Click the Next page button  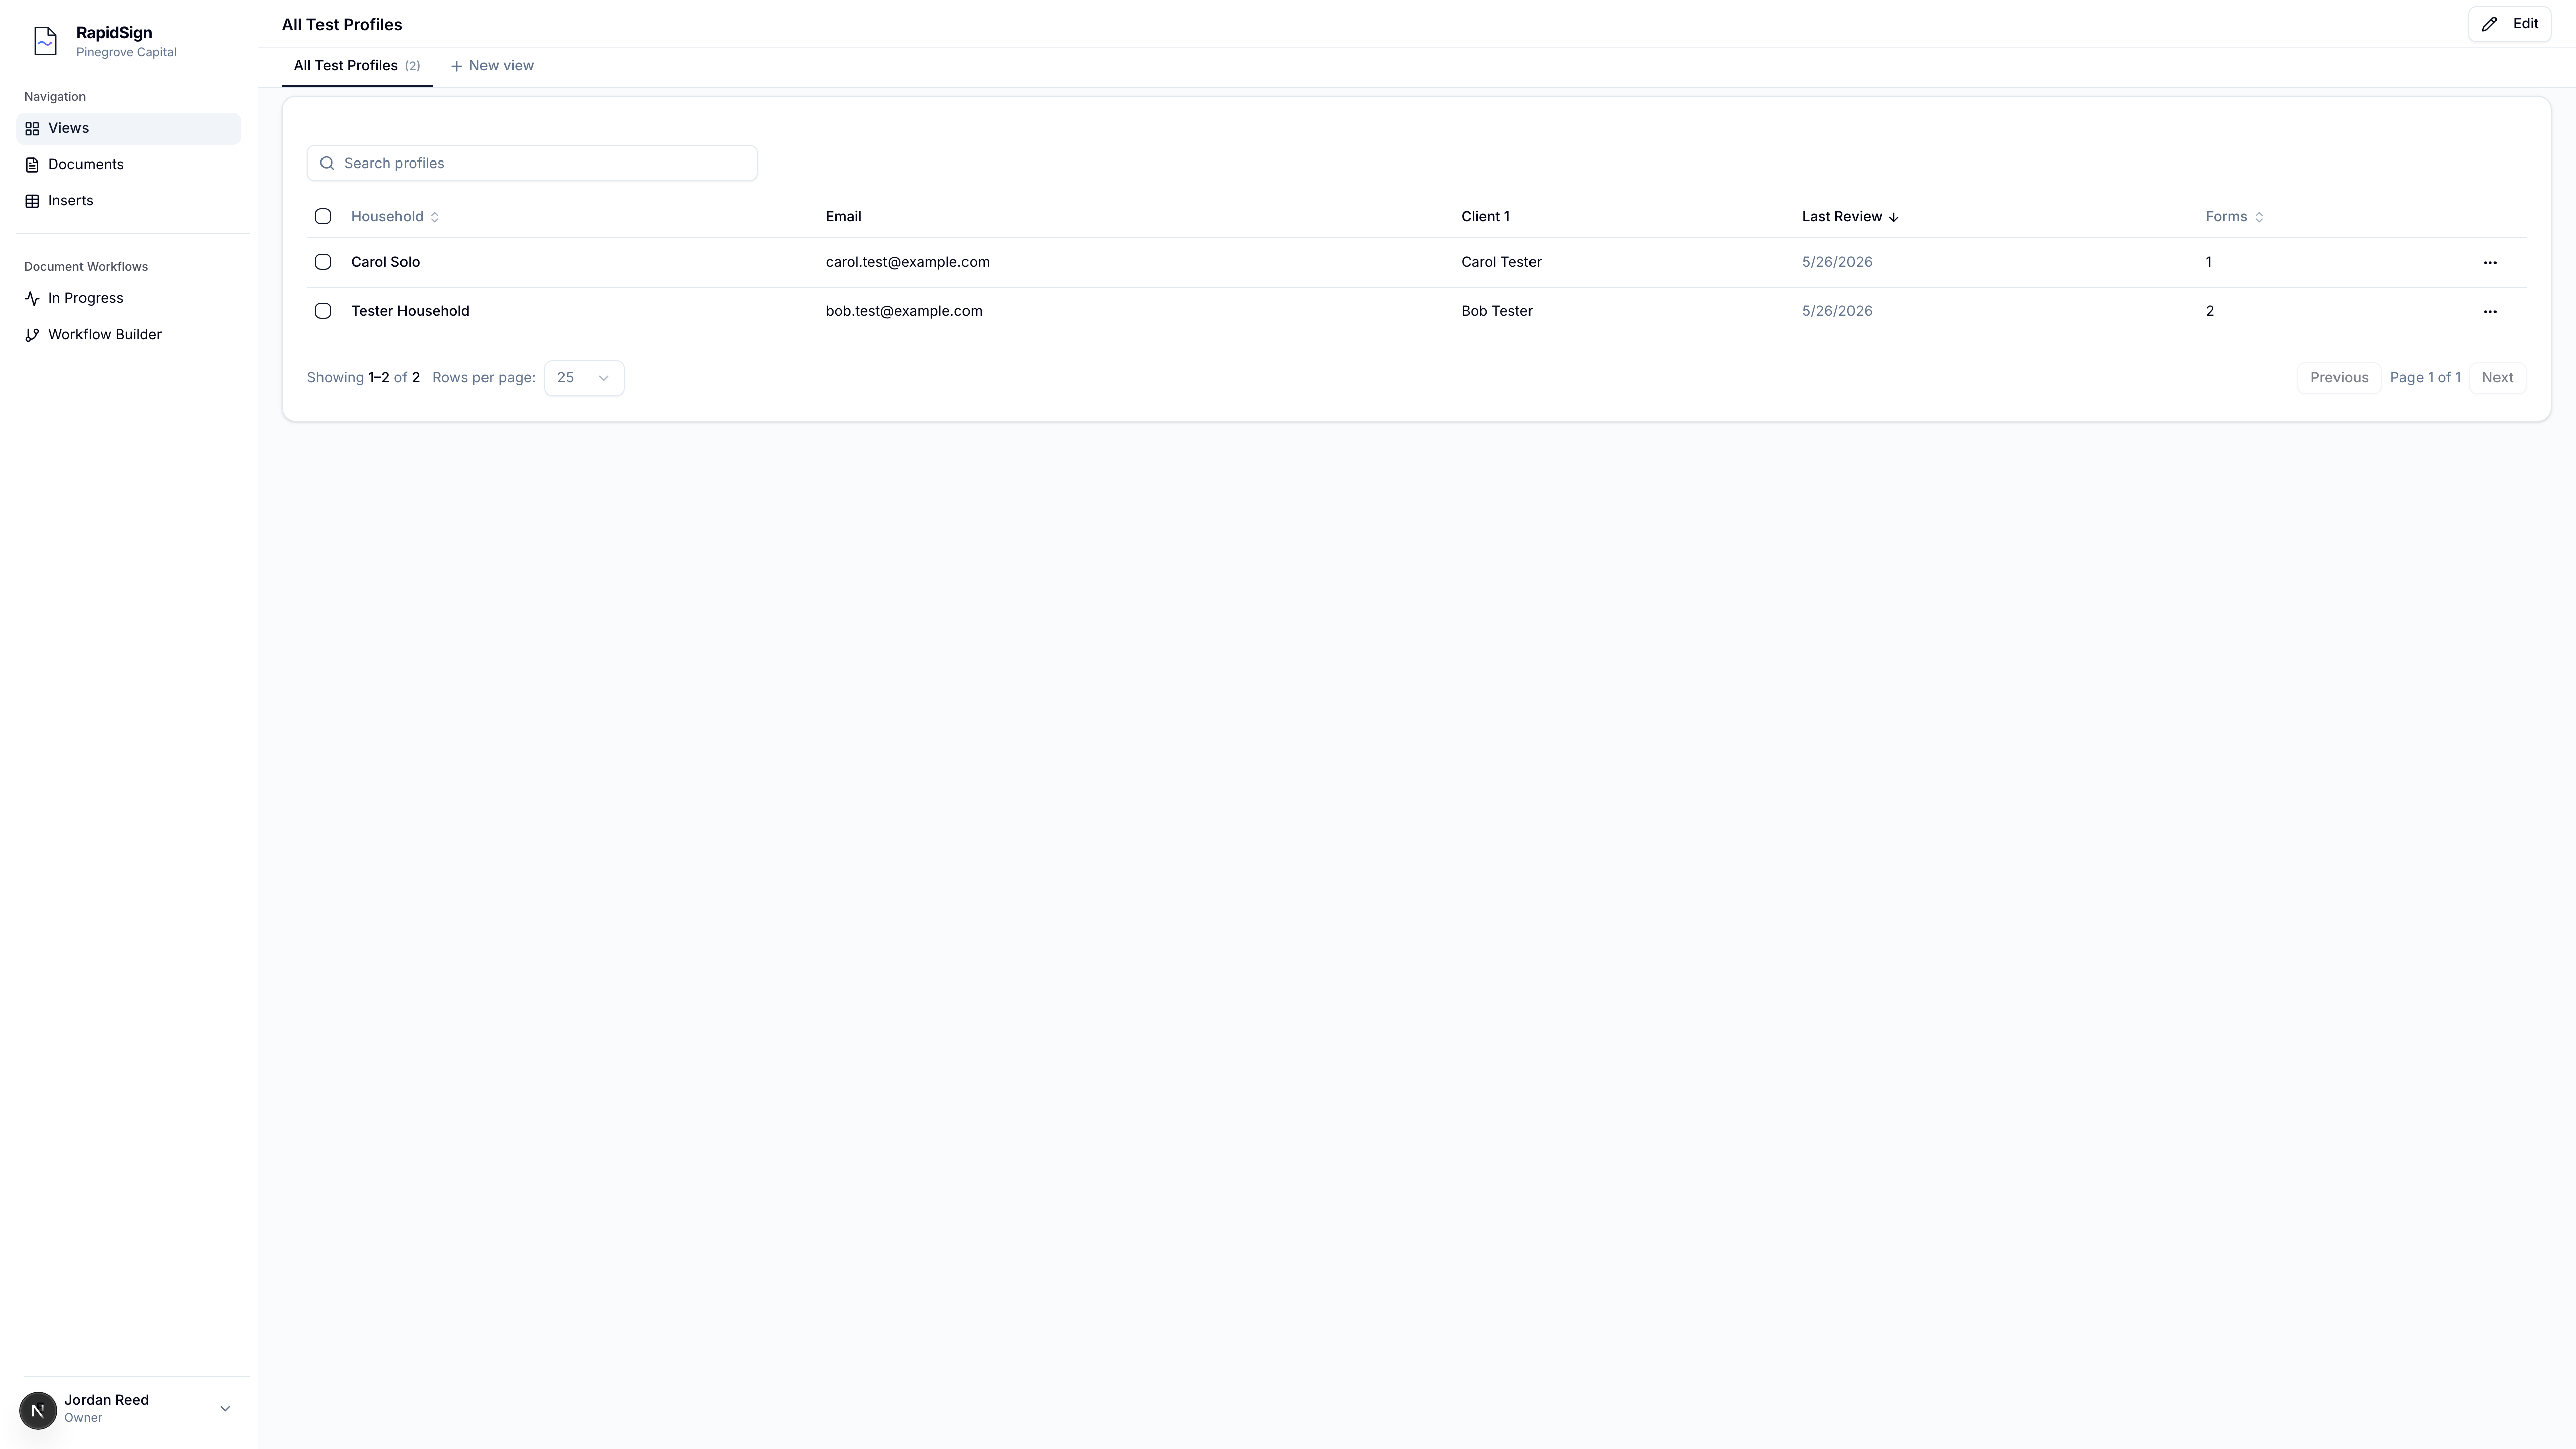click(2497, 378)
